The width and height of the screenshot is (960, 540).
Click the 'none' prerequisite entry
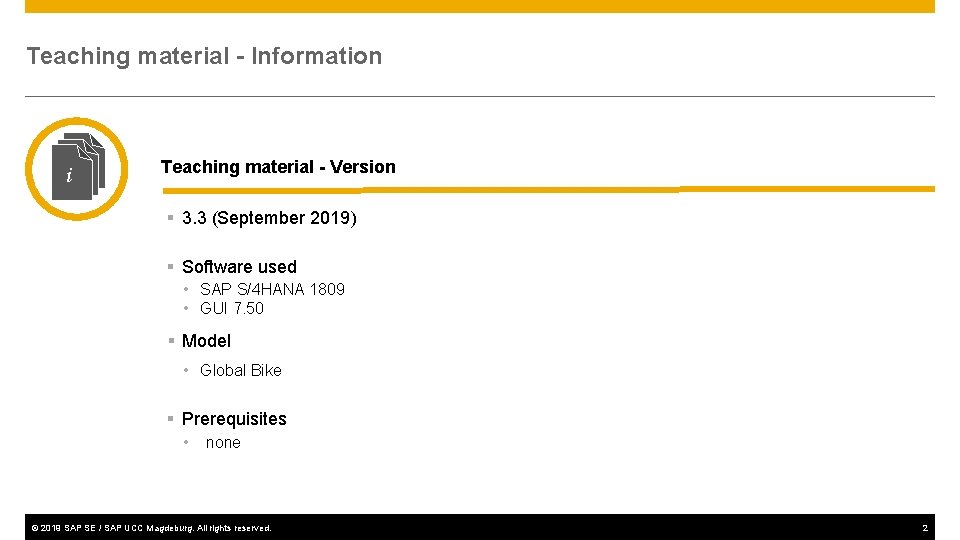tap(223, 443)
